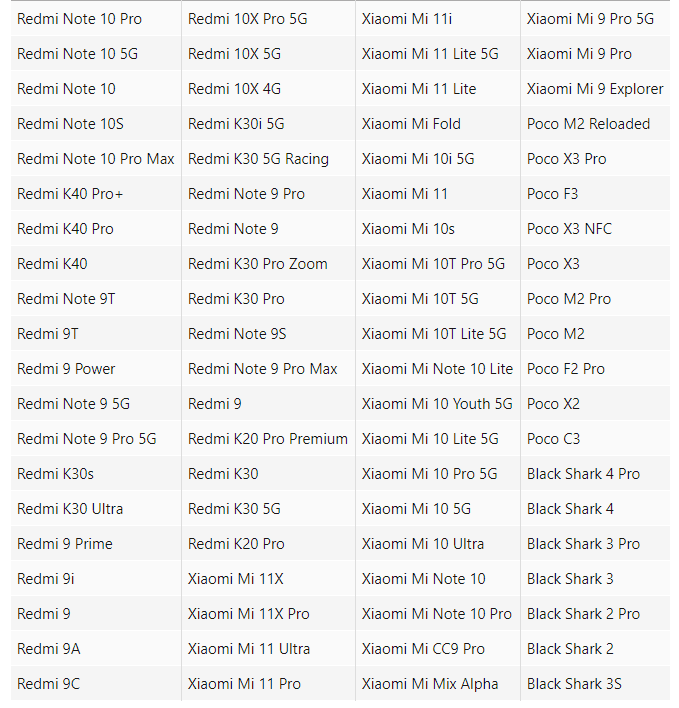The width and height of the screenshot is (679, 708).
Task: Select Redmi Note 9 Pro Max
Action: [262, 369]
